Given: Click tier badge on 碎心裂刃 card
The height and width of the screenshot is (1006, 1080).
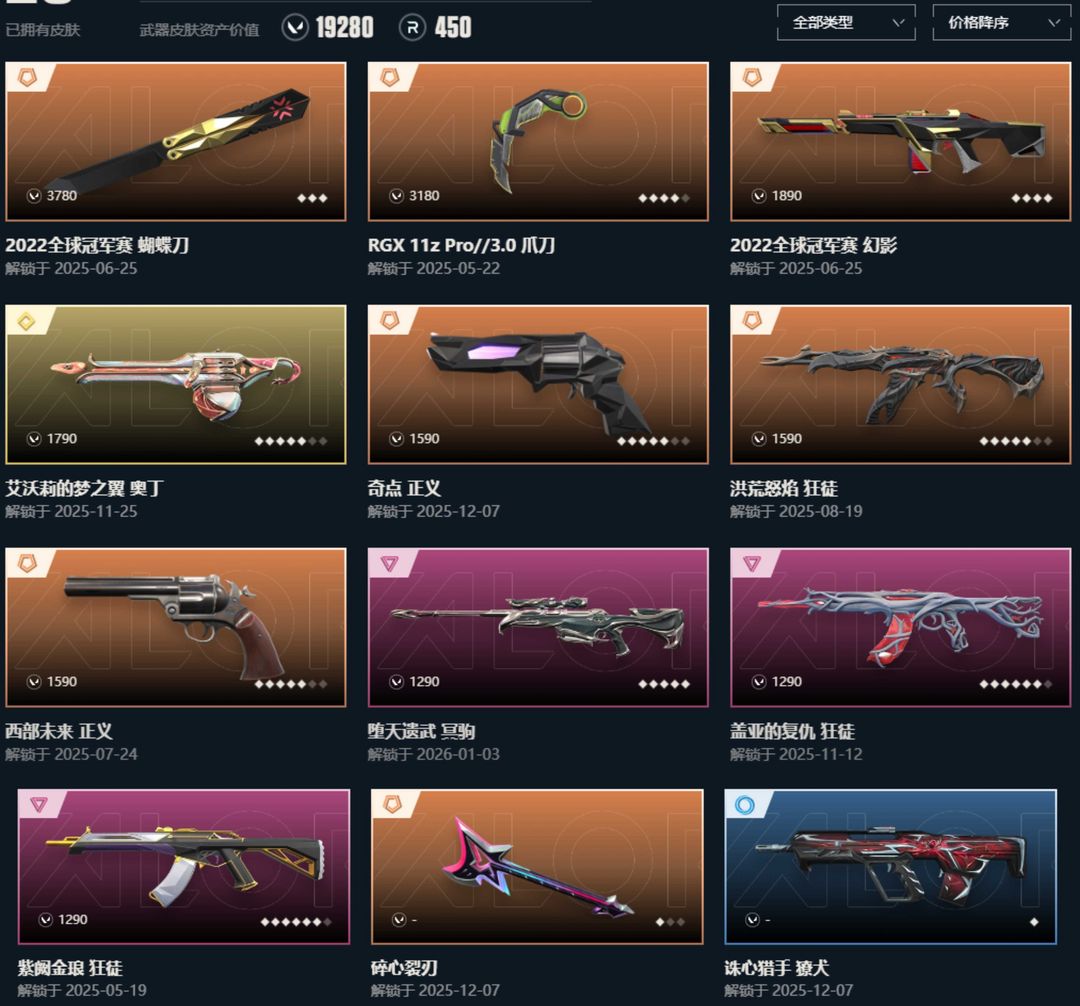Looking at the screenshot, I should pos(391,804).
